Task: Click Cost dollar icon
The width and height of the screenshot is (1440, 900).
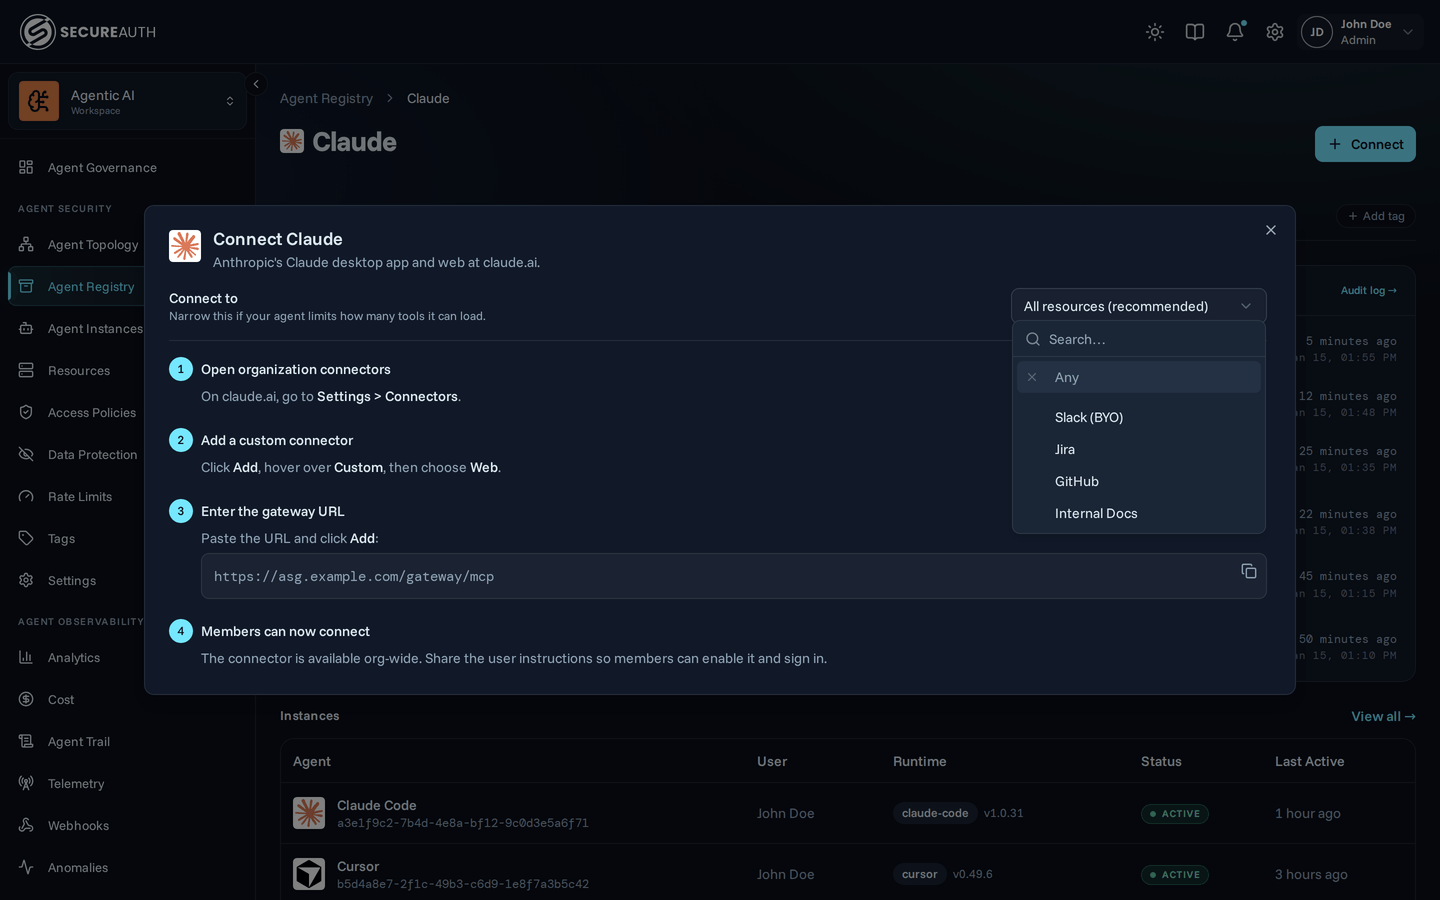Action: tap(26, 699)
